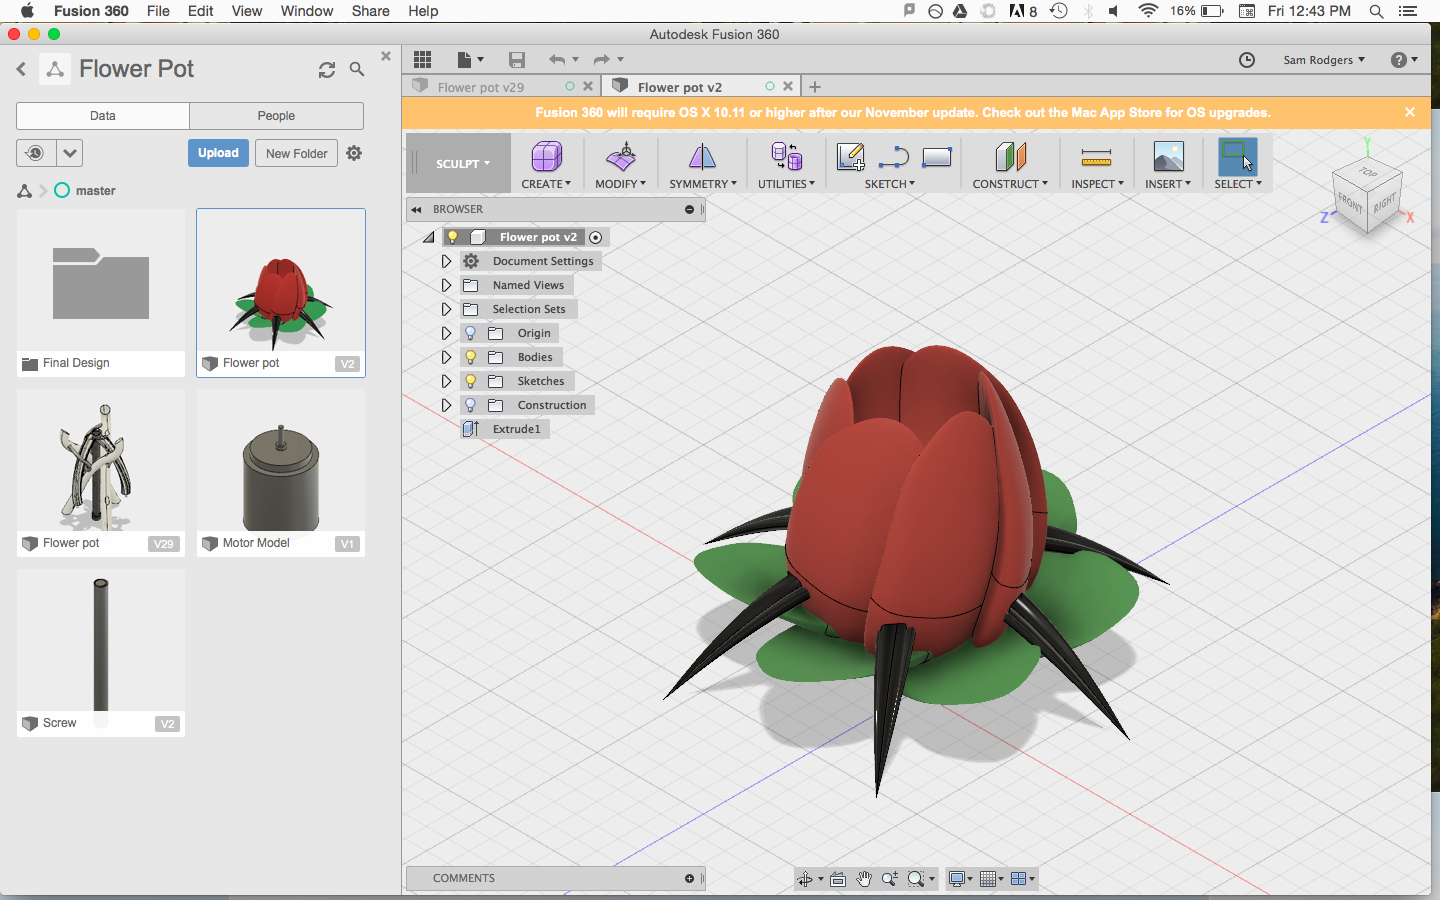The height and width of the screenshot is (900, 1440).
Task: Open the Utilities tool icon
Action: (x=786, y=157)
